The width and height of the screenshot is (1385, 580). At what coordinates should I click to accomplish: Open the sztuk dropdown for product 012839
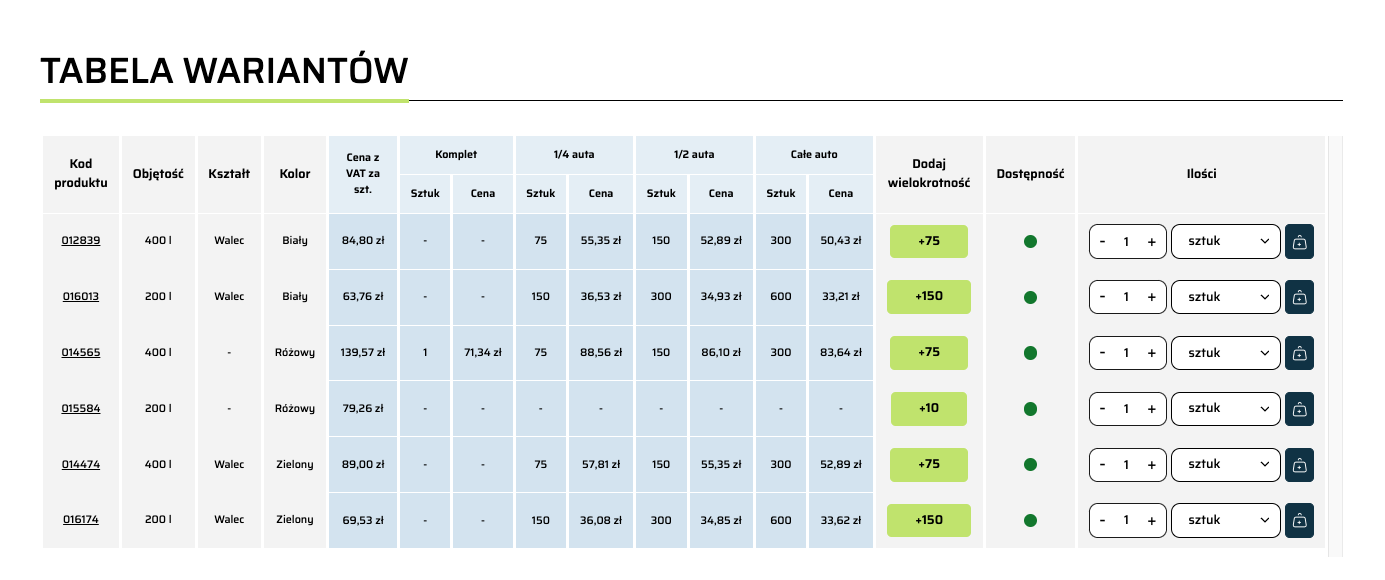click(x=1226, y=241)
